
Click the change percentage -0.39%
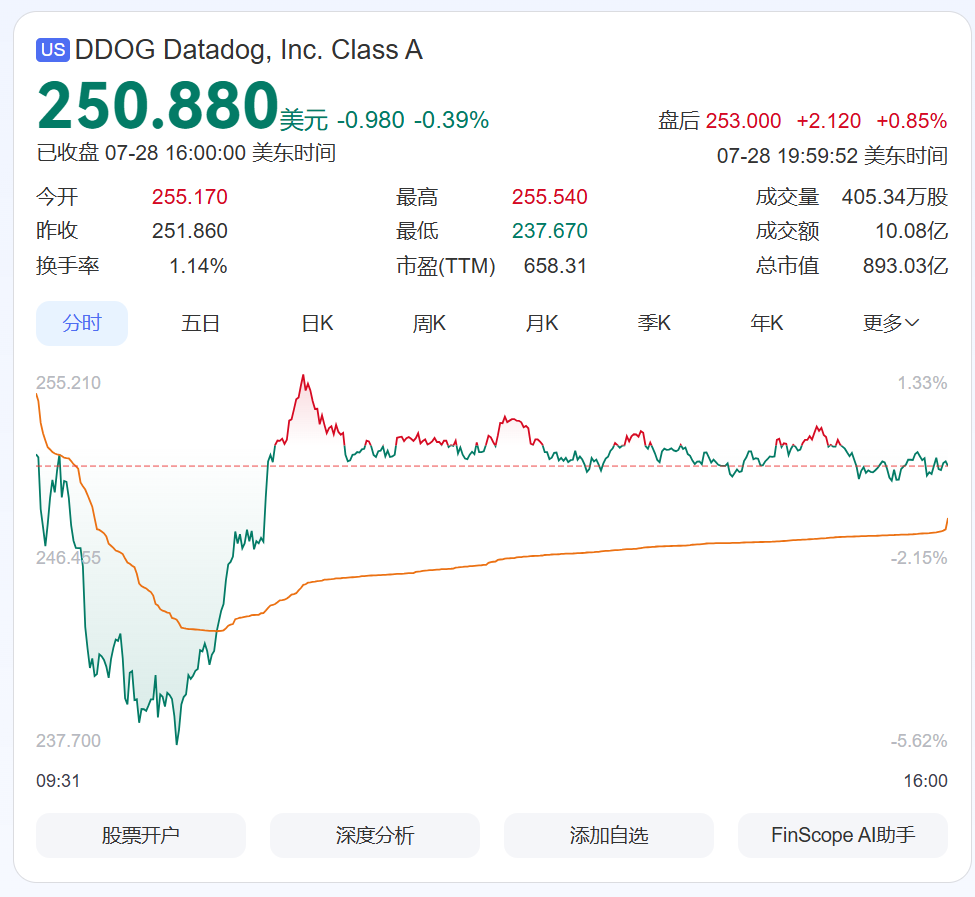point(451,120)
